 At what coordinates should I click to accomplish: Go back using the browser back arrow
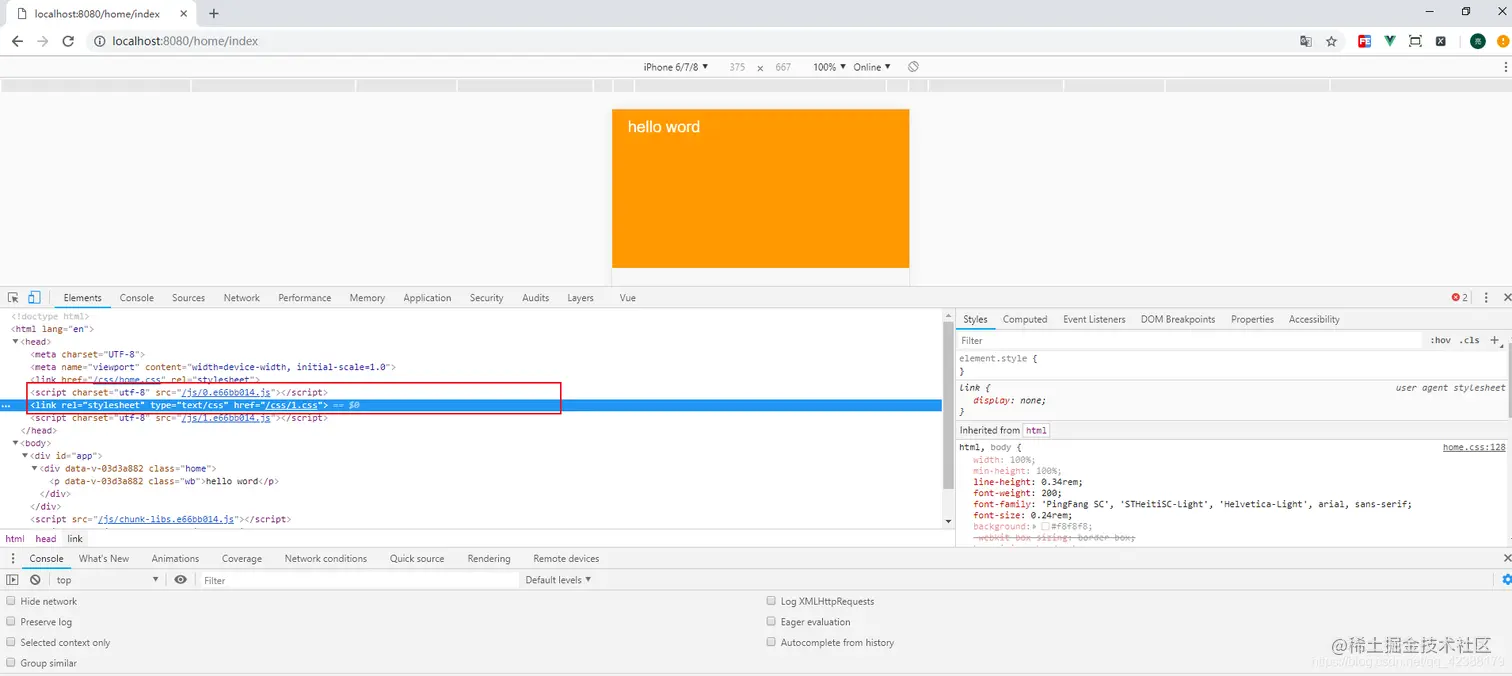[17, 41]
